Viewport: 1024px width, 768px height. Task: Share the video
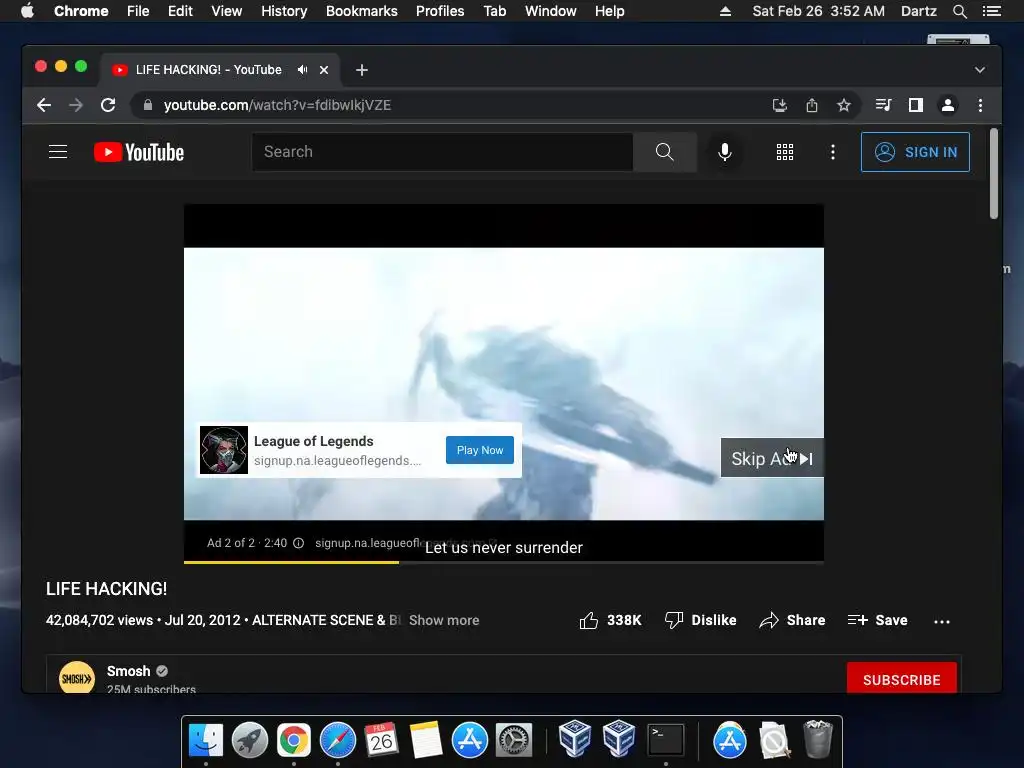(792, 620)
